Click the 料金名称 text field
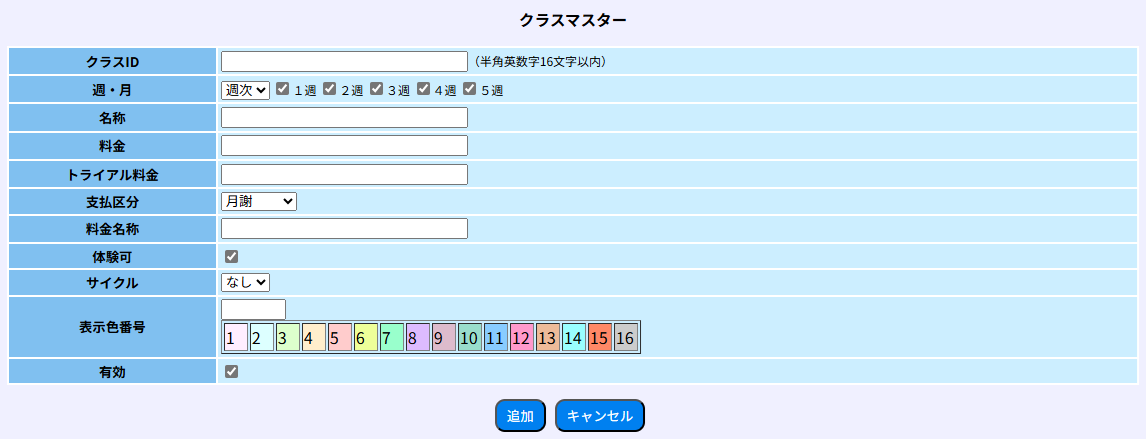The image size is (1146, 439). (x=344, y=229)
